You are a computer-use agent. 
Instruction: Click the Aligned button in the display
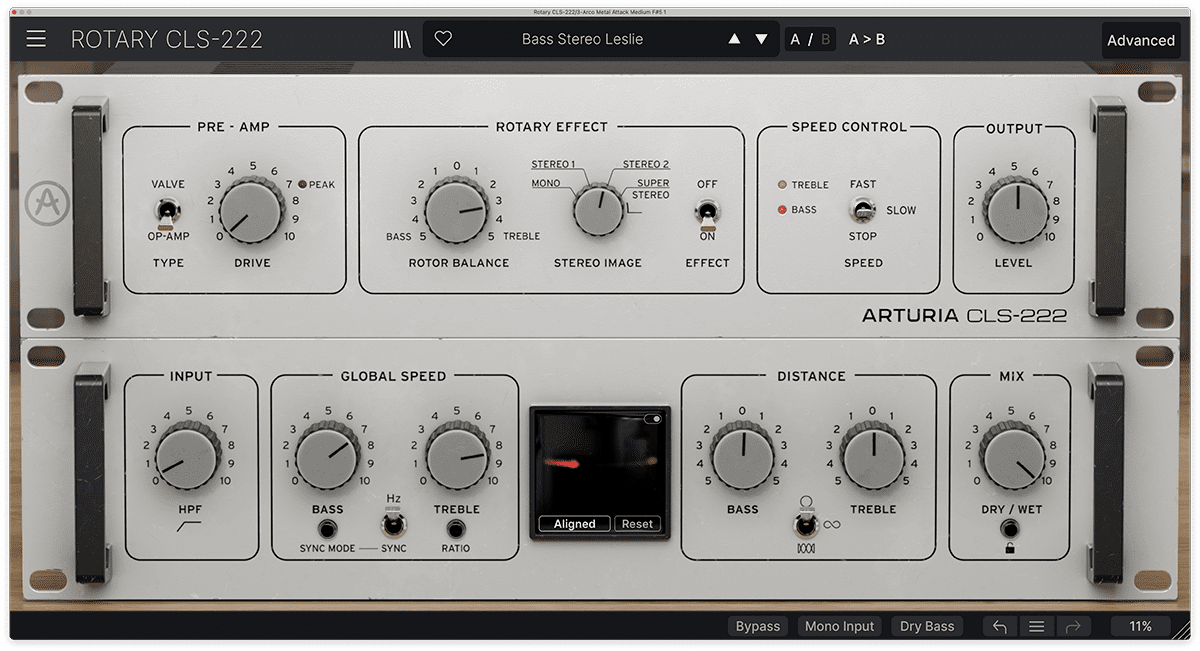pyautogui.click(x=575, y=524)
